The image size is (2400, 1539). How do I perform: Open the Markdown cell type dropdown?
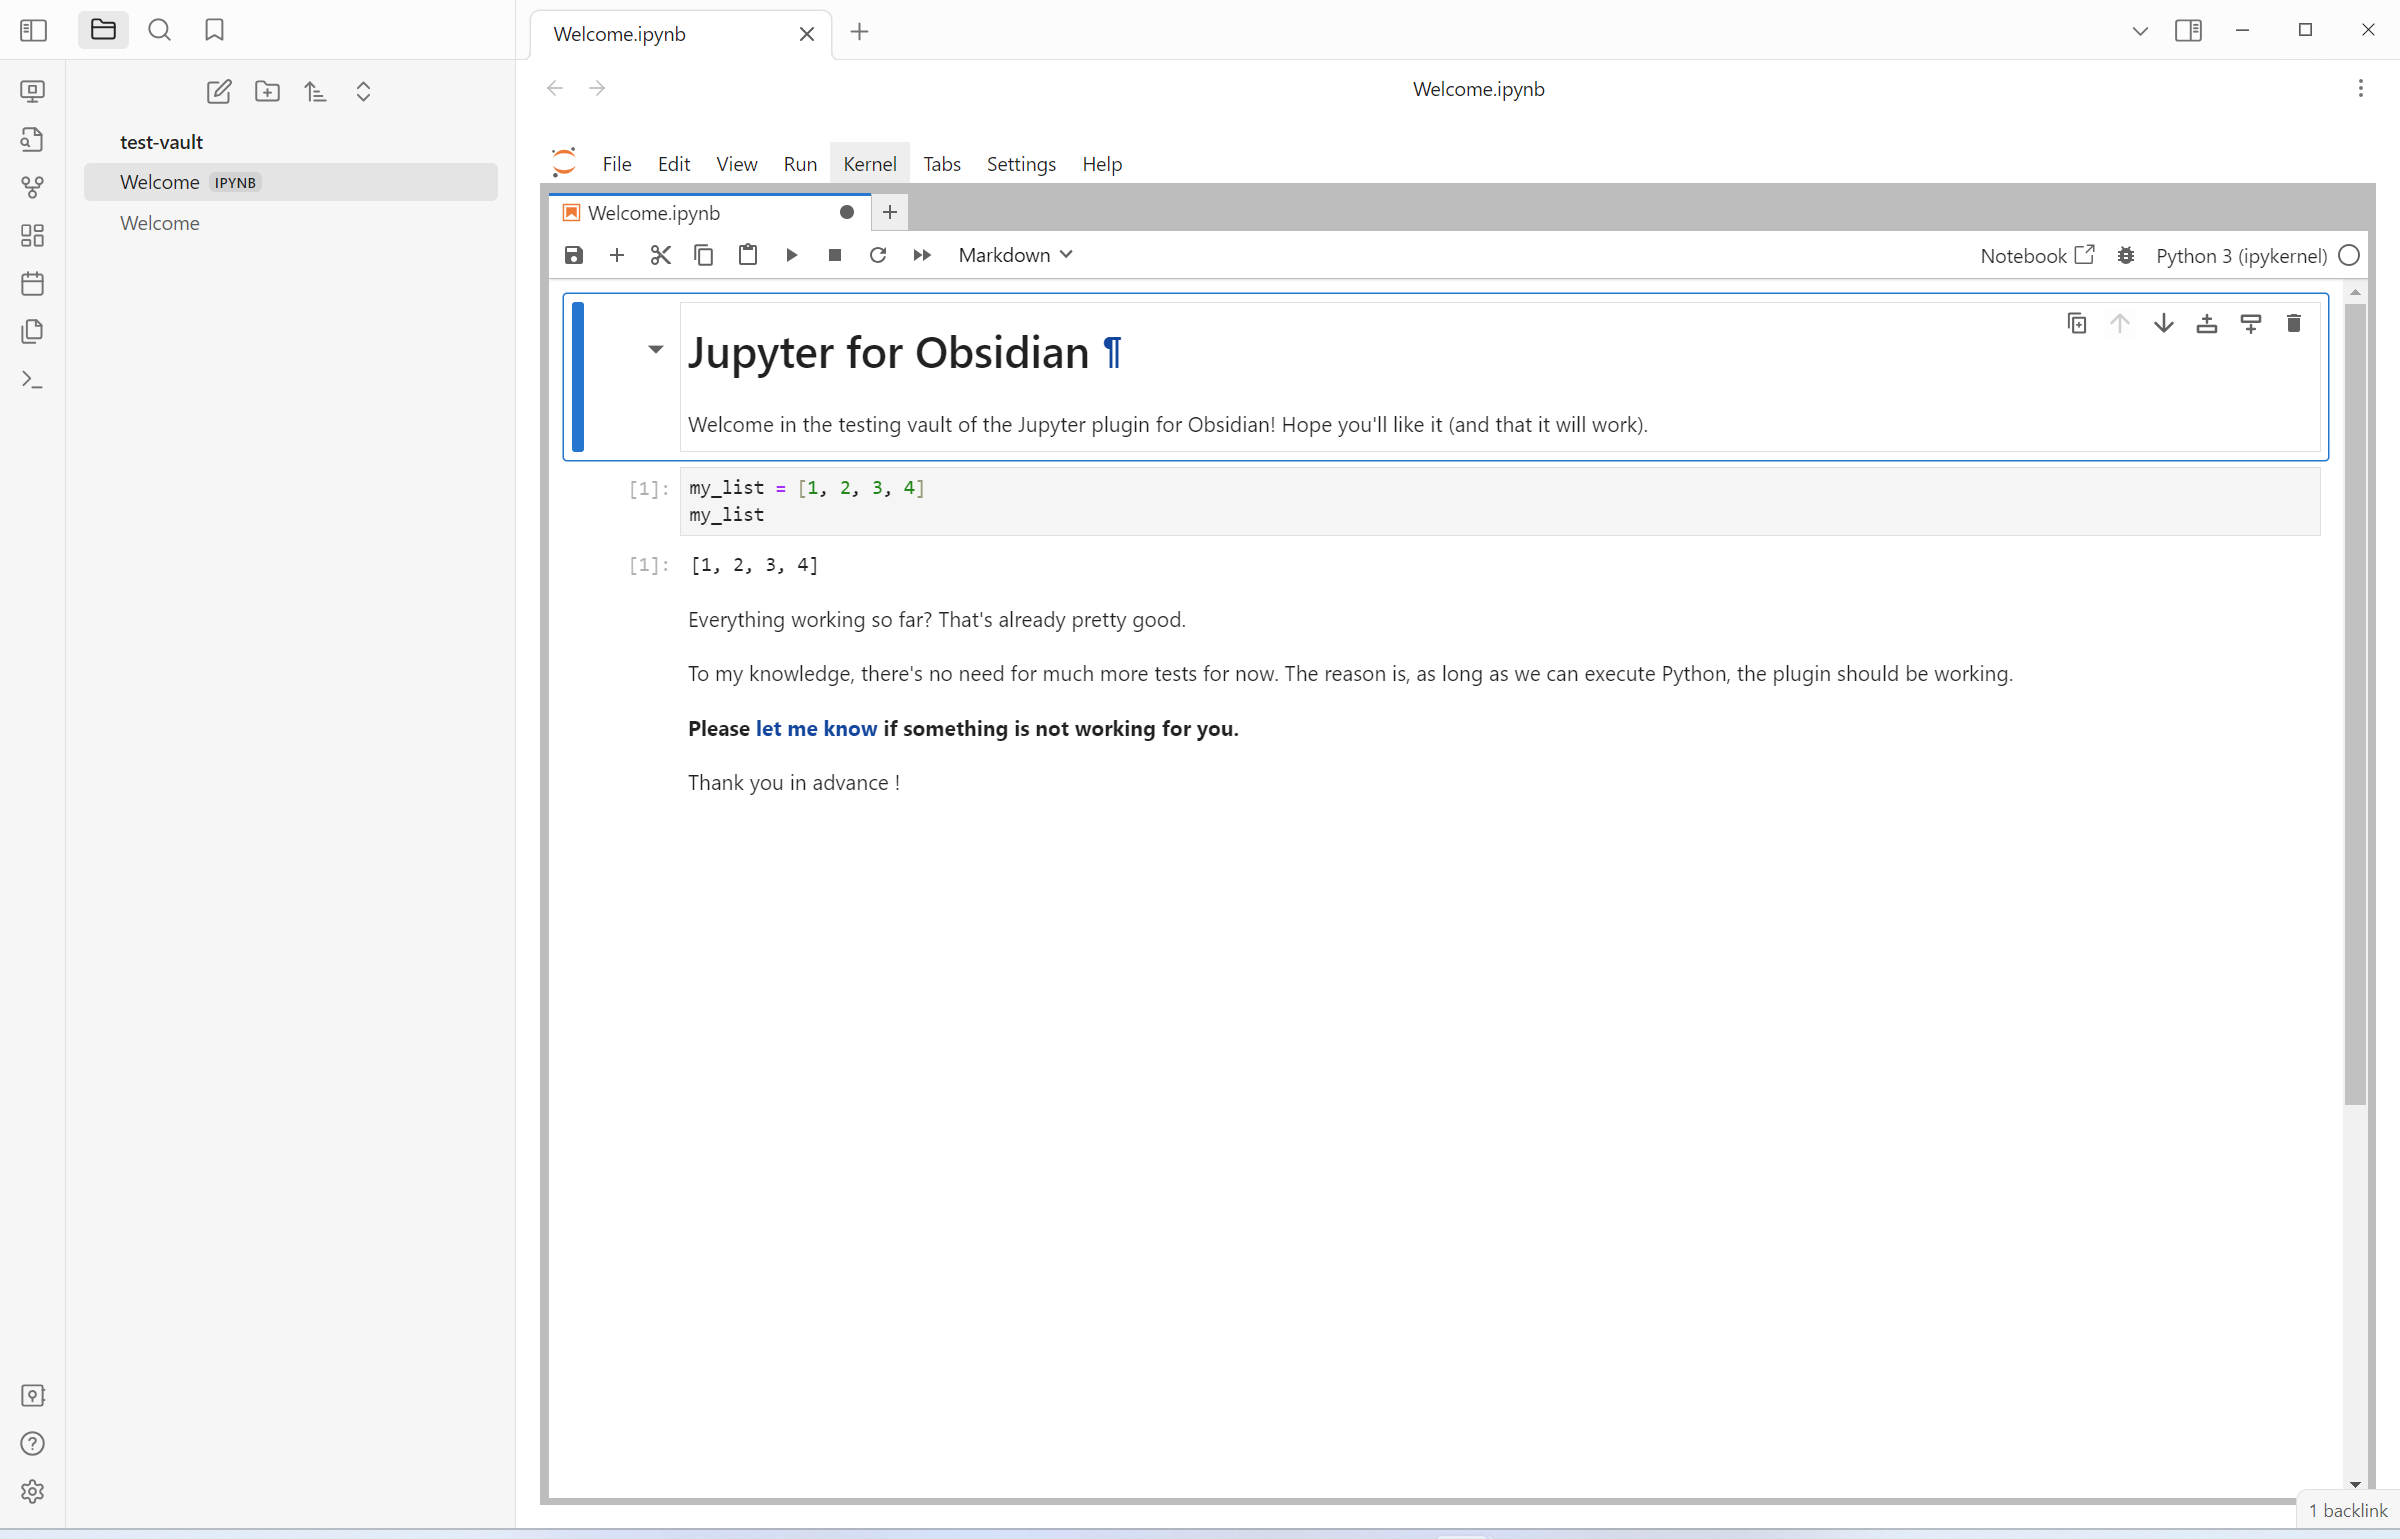coord(1013,255)
